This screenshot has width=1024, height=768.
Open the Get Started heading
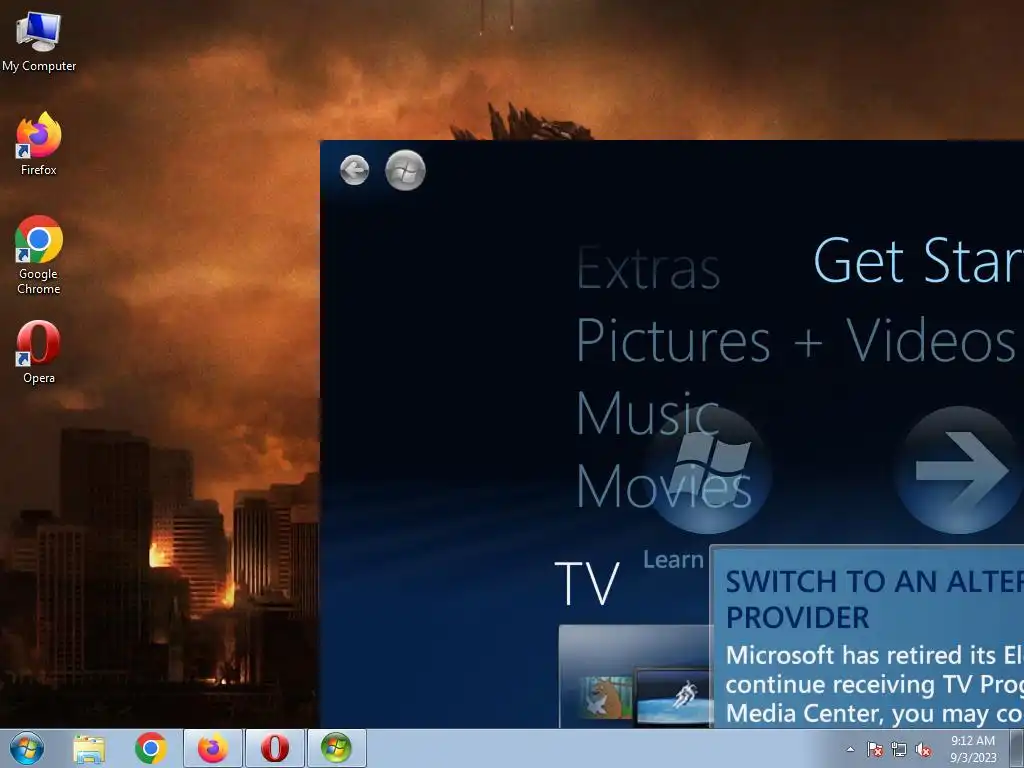pos(918,260)
